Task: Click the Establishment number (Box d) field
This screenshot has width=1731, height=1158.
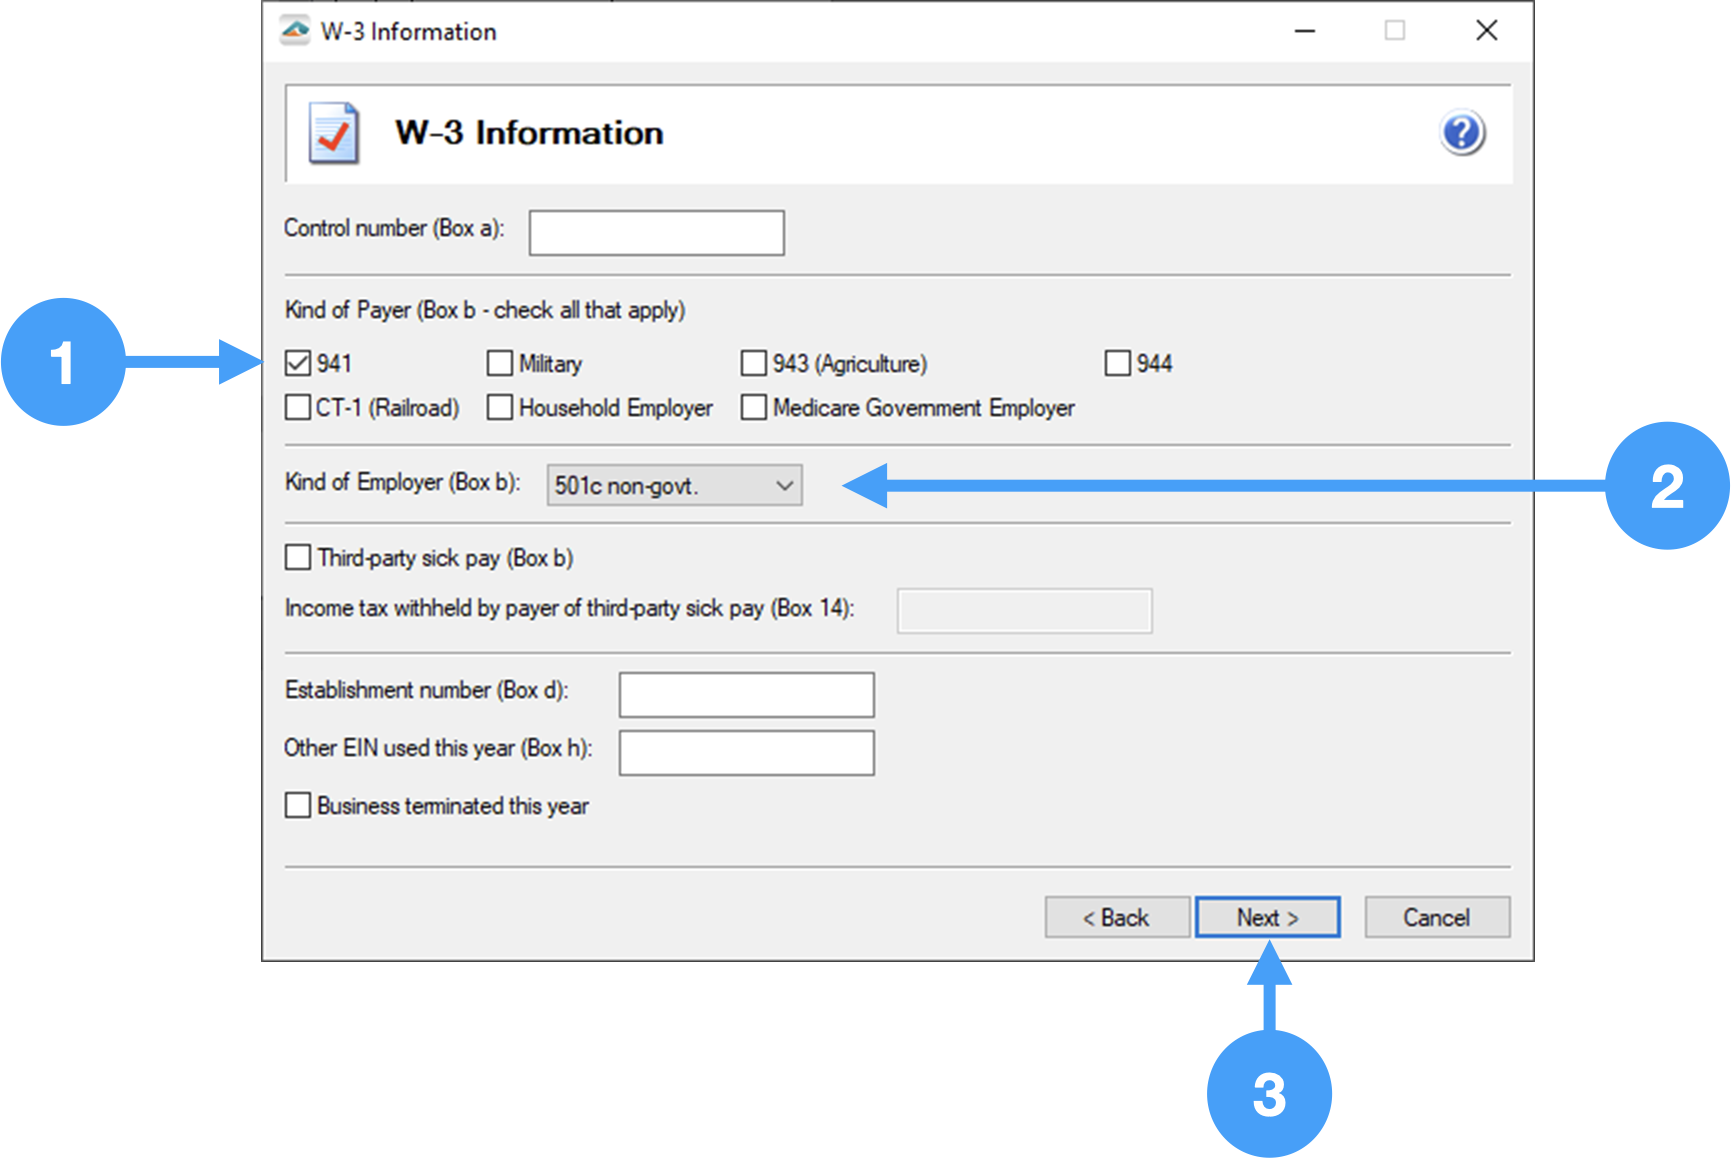Action: [745, 694]
